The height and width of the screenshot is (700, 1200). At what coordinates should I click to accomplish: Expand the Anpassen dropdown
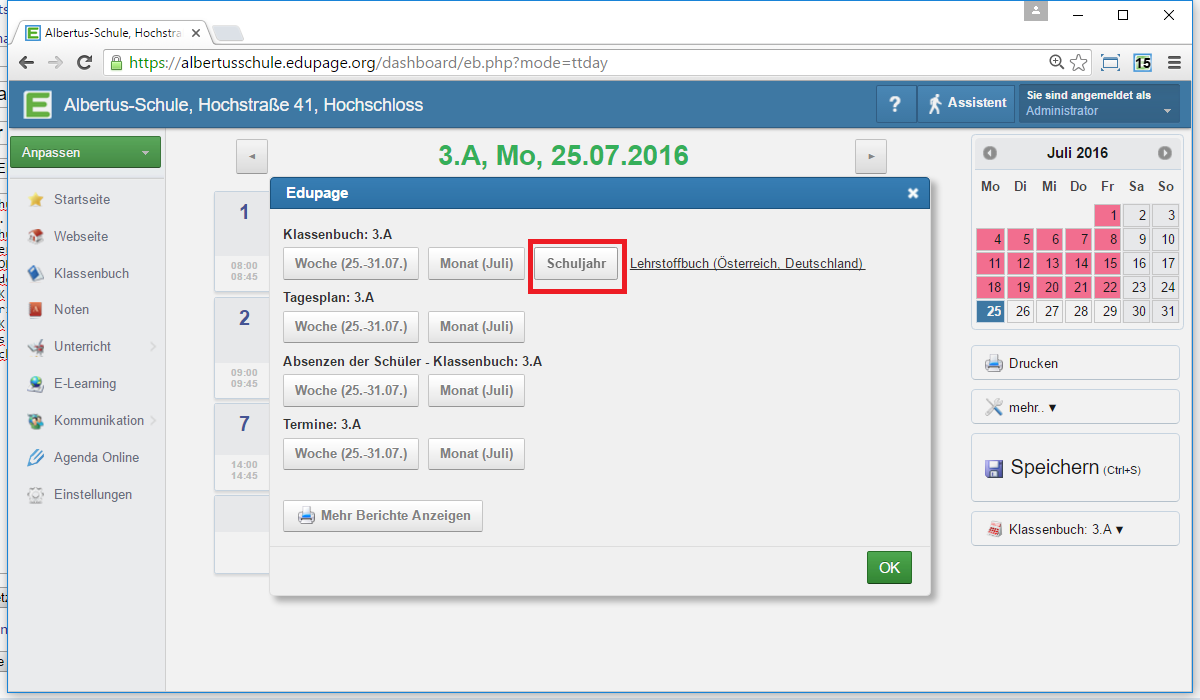coord(85,153)
